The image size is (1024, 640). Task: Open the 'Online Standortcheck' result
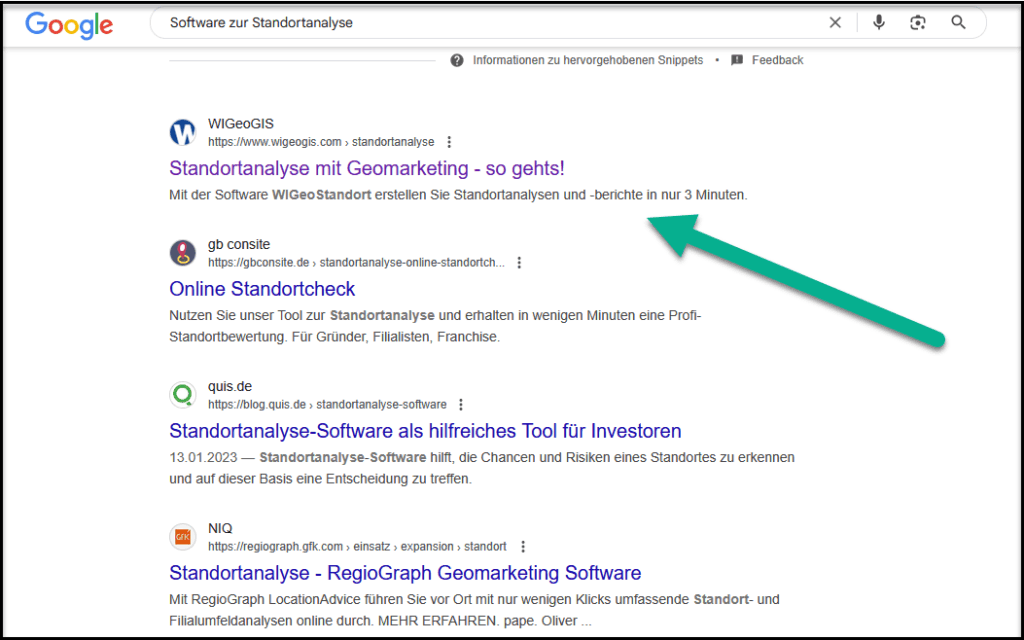click(262, 289)
